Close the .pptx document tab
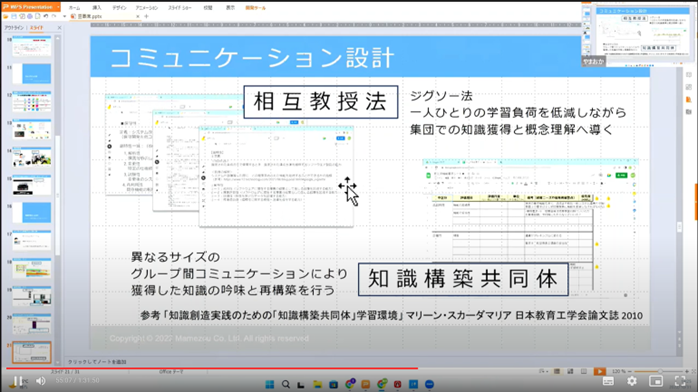The height and width of the screenshot is (392, 698). pos(138,16)
